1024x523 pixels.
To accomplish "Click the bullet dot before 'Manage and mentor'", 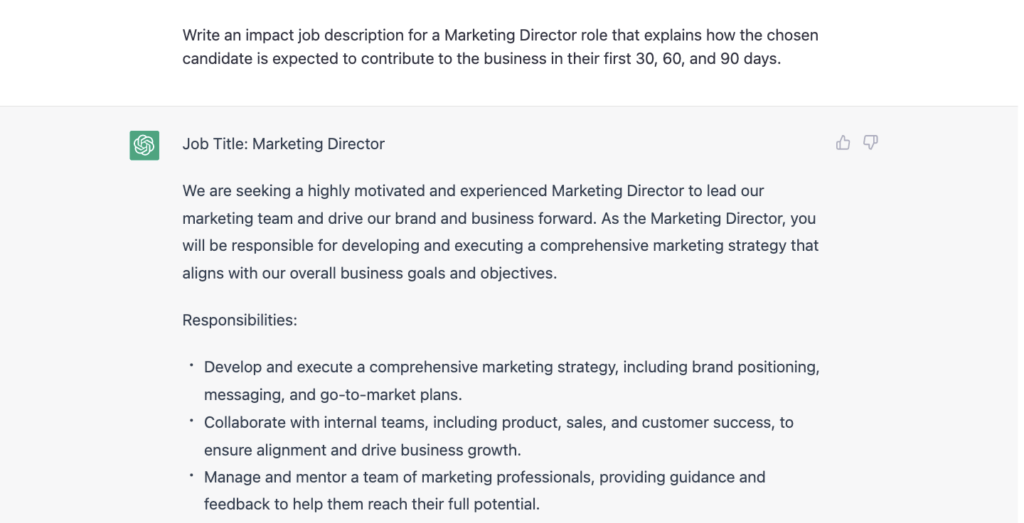I will (x=191, y=476).
